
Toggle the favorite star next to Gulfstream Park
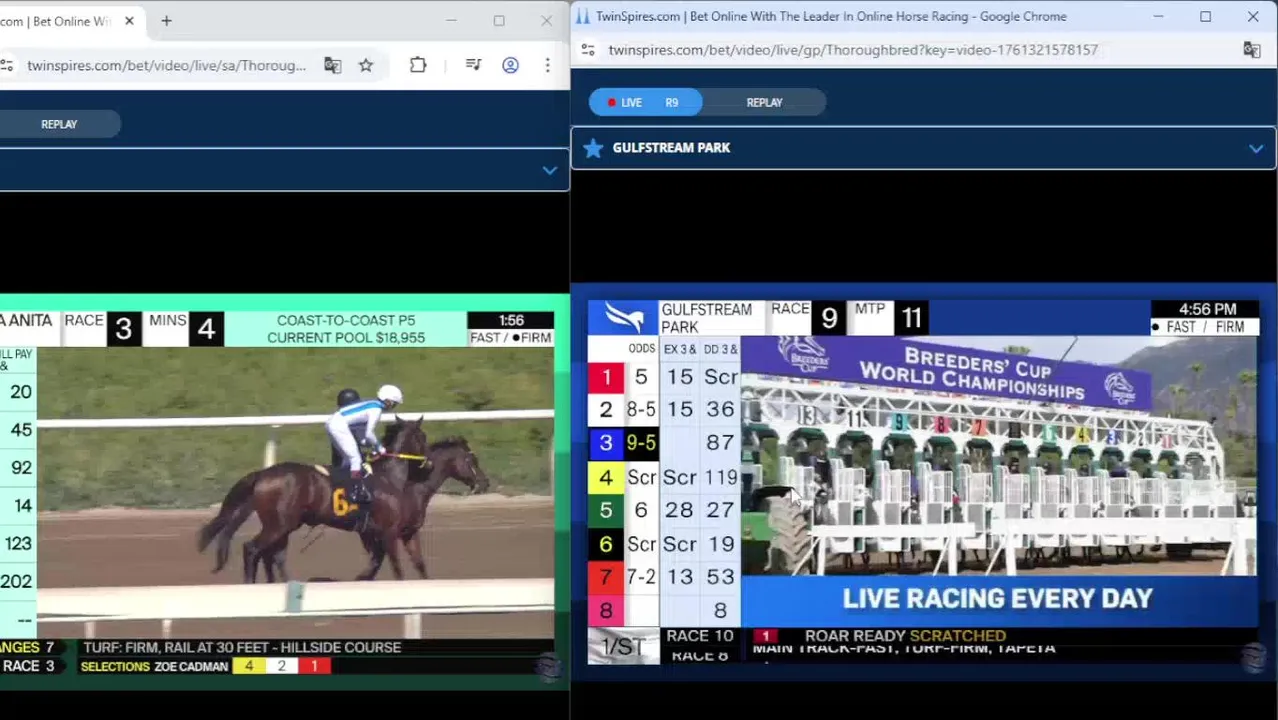[593, 148]
